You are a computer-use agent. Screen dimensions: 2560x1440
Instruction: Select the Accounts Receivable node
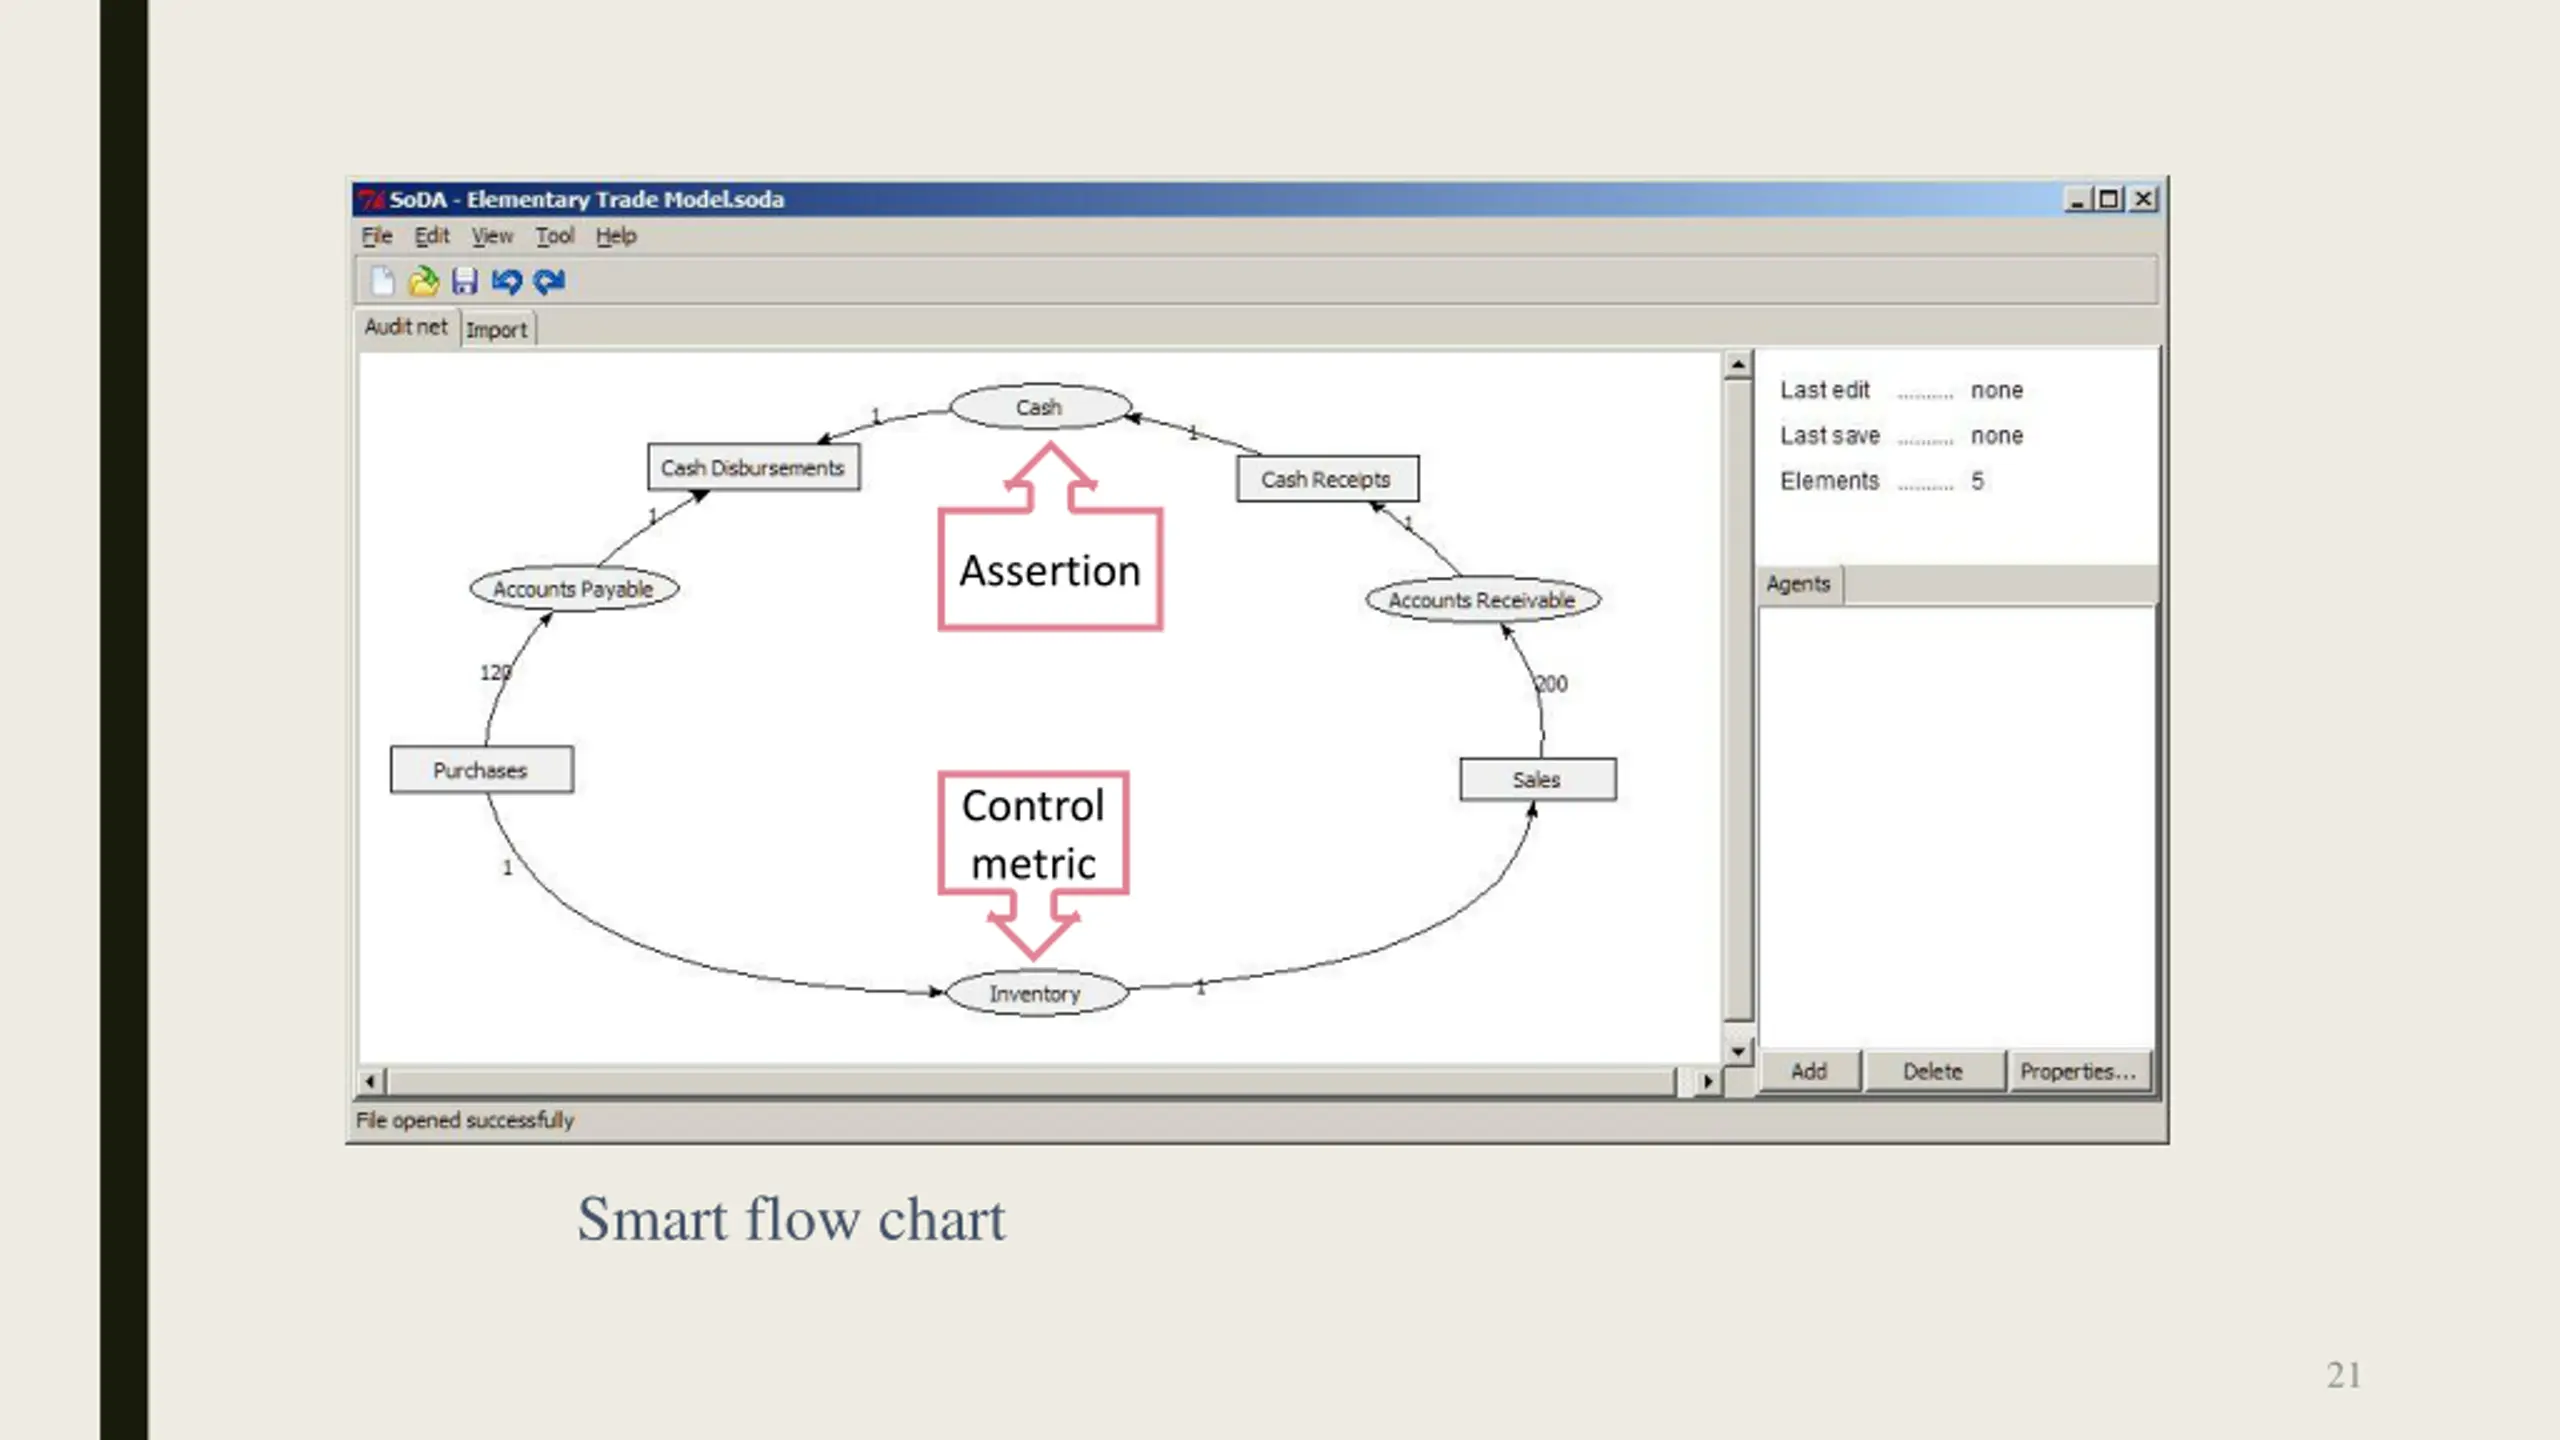point(1483,600)
